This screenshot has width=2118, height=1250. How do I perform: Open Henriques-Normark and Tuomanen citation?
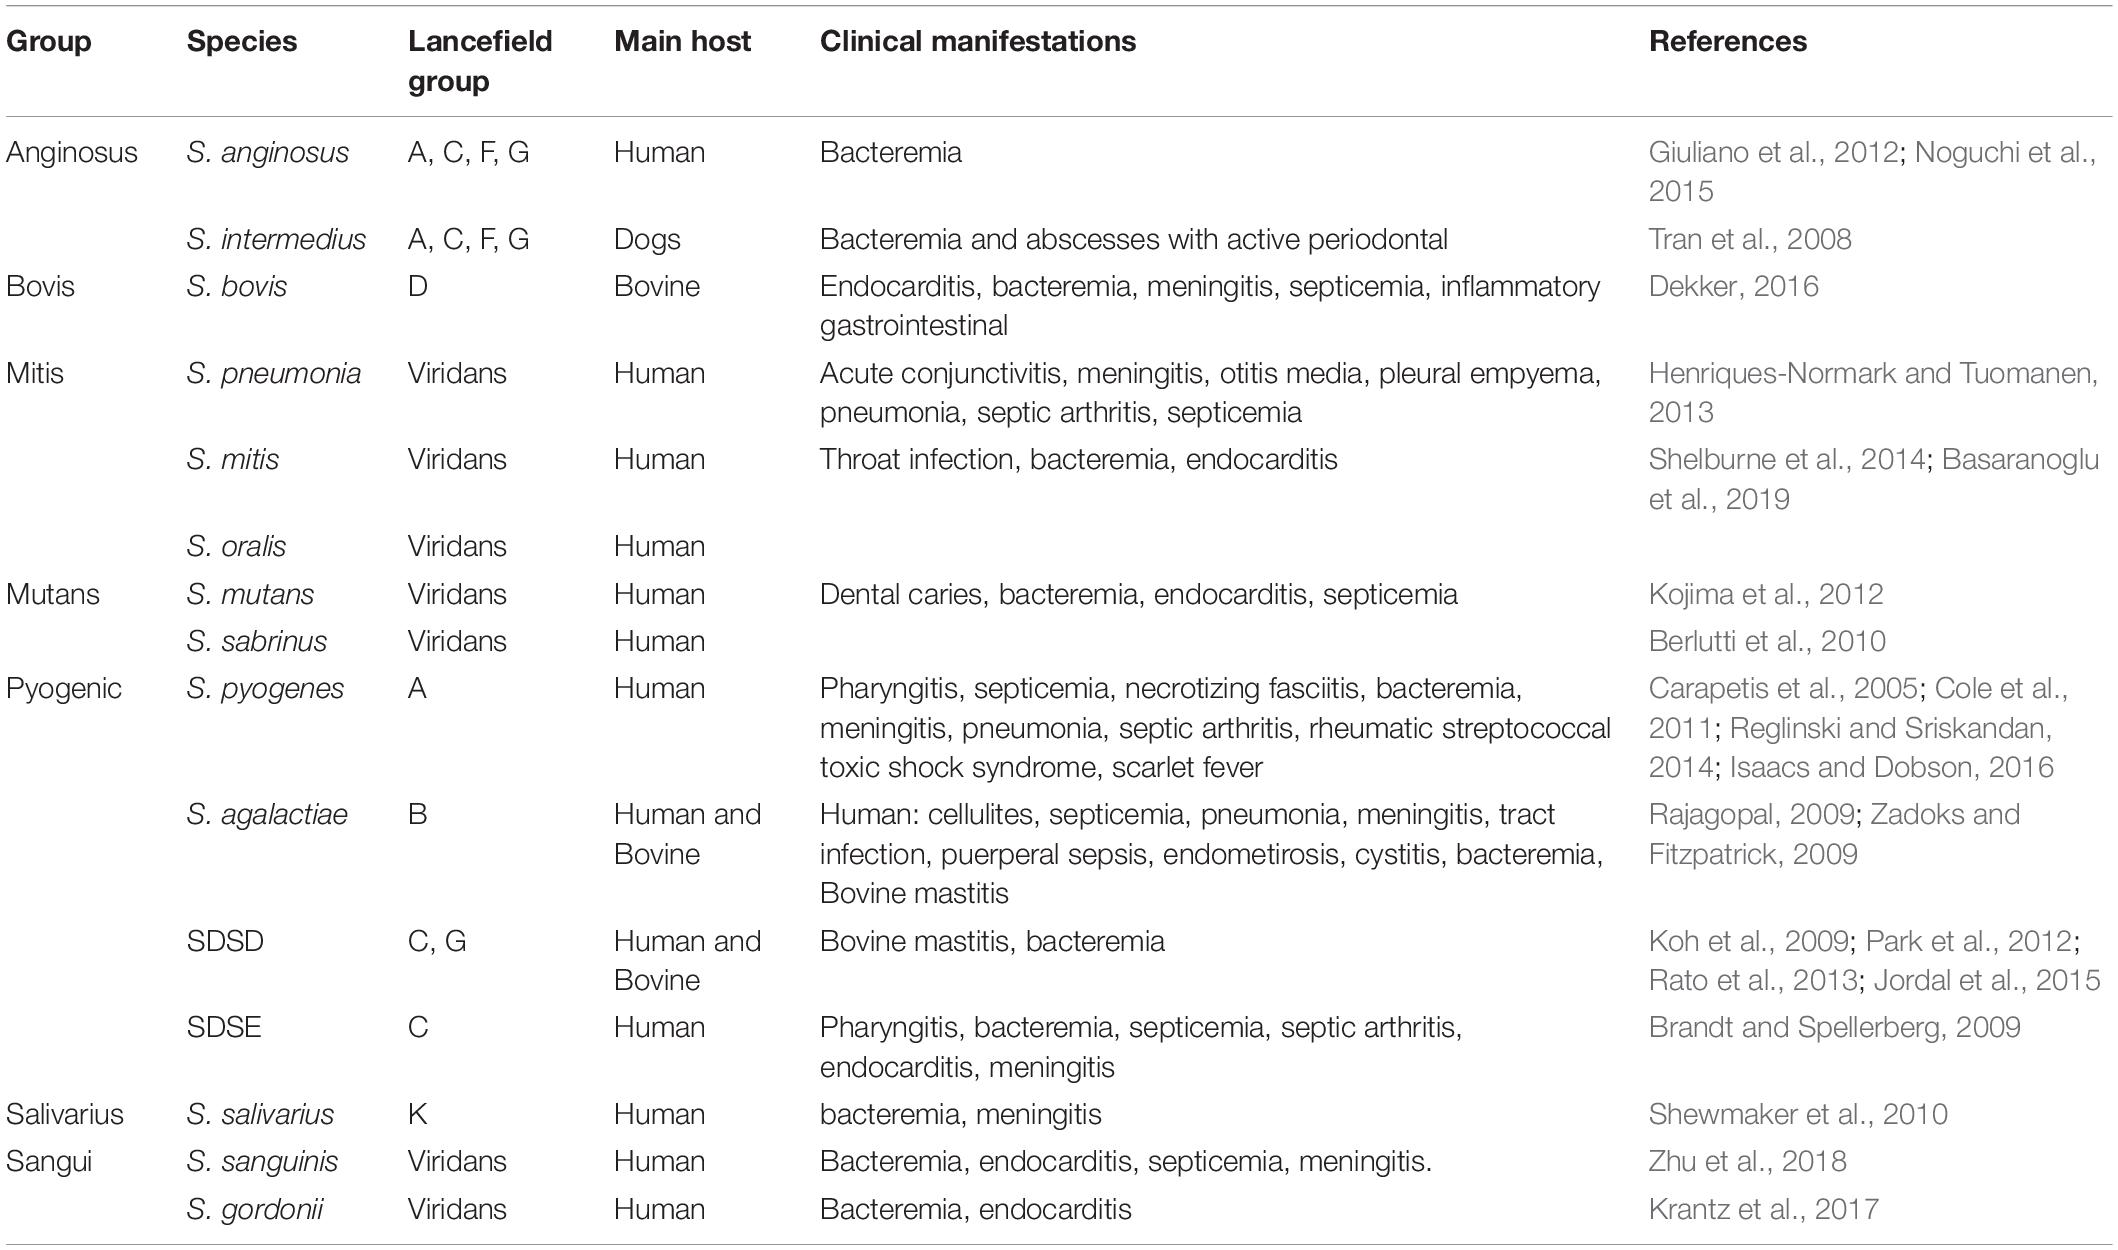click(x=1873, y=392)
